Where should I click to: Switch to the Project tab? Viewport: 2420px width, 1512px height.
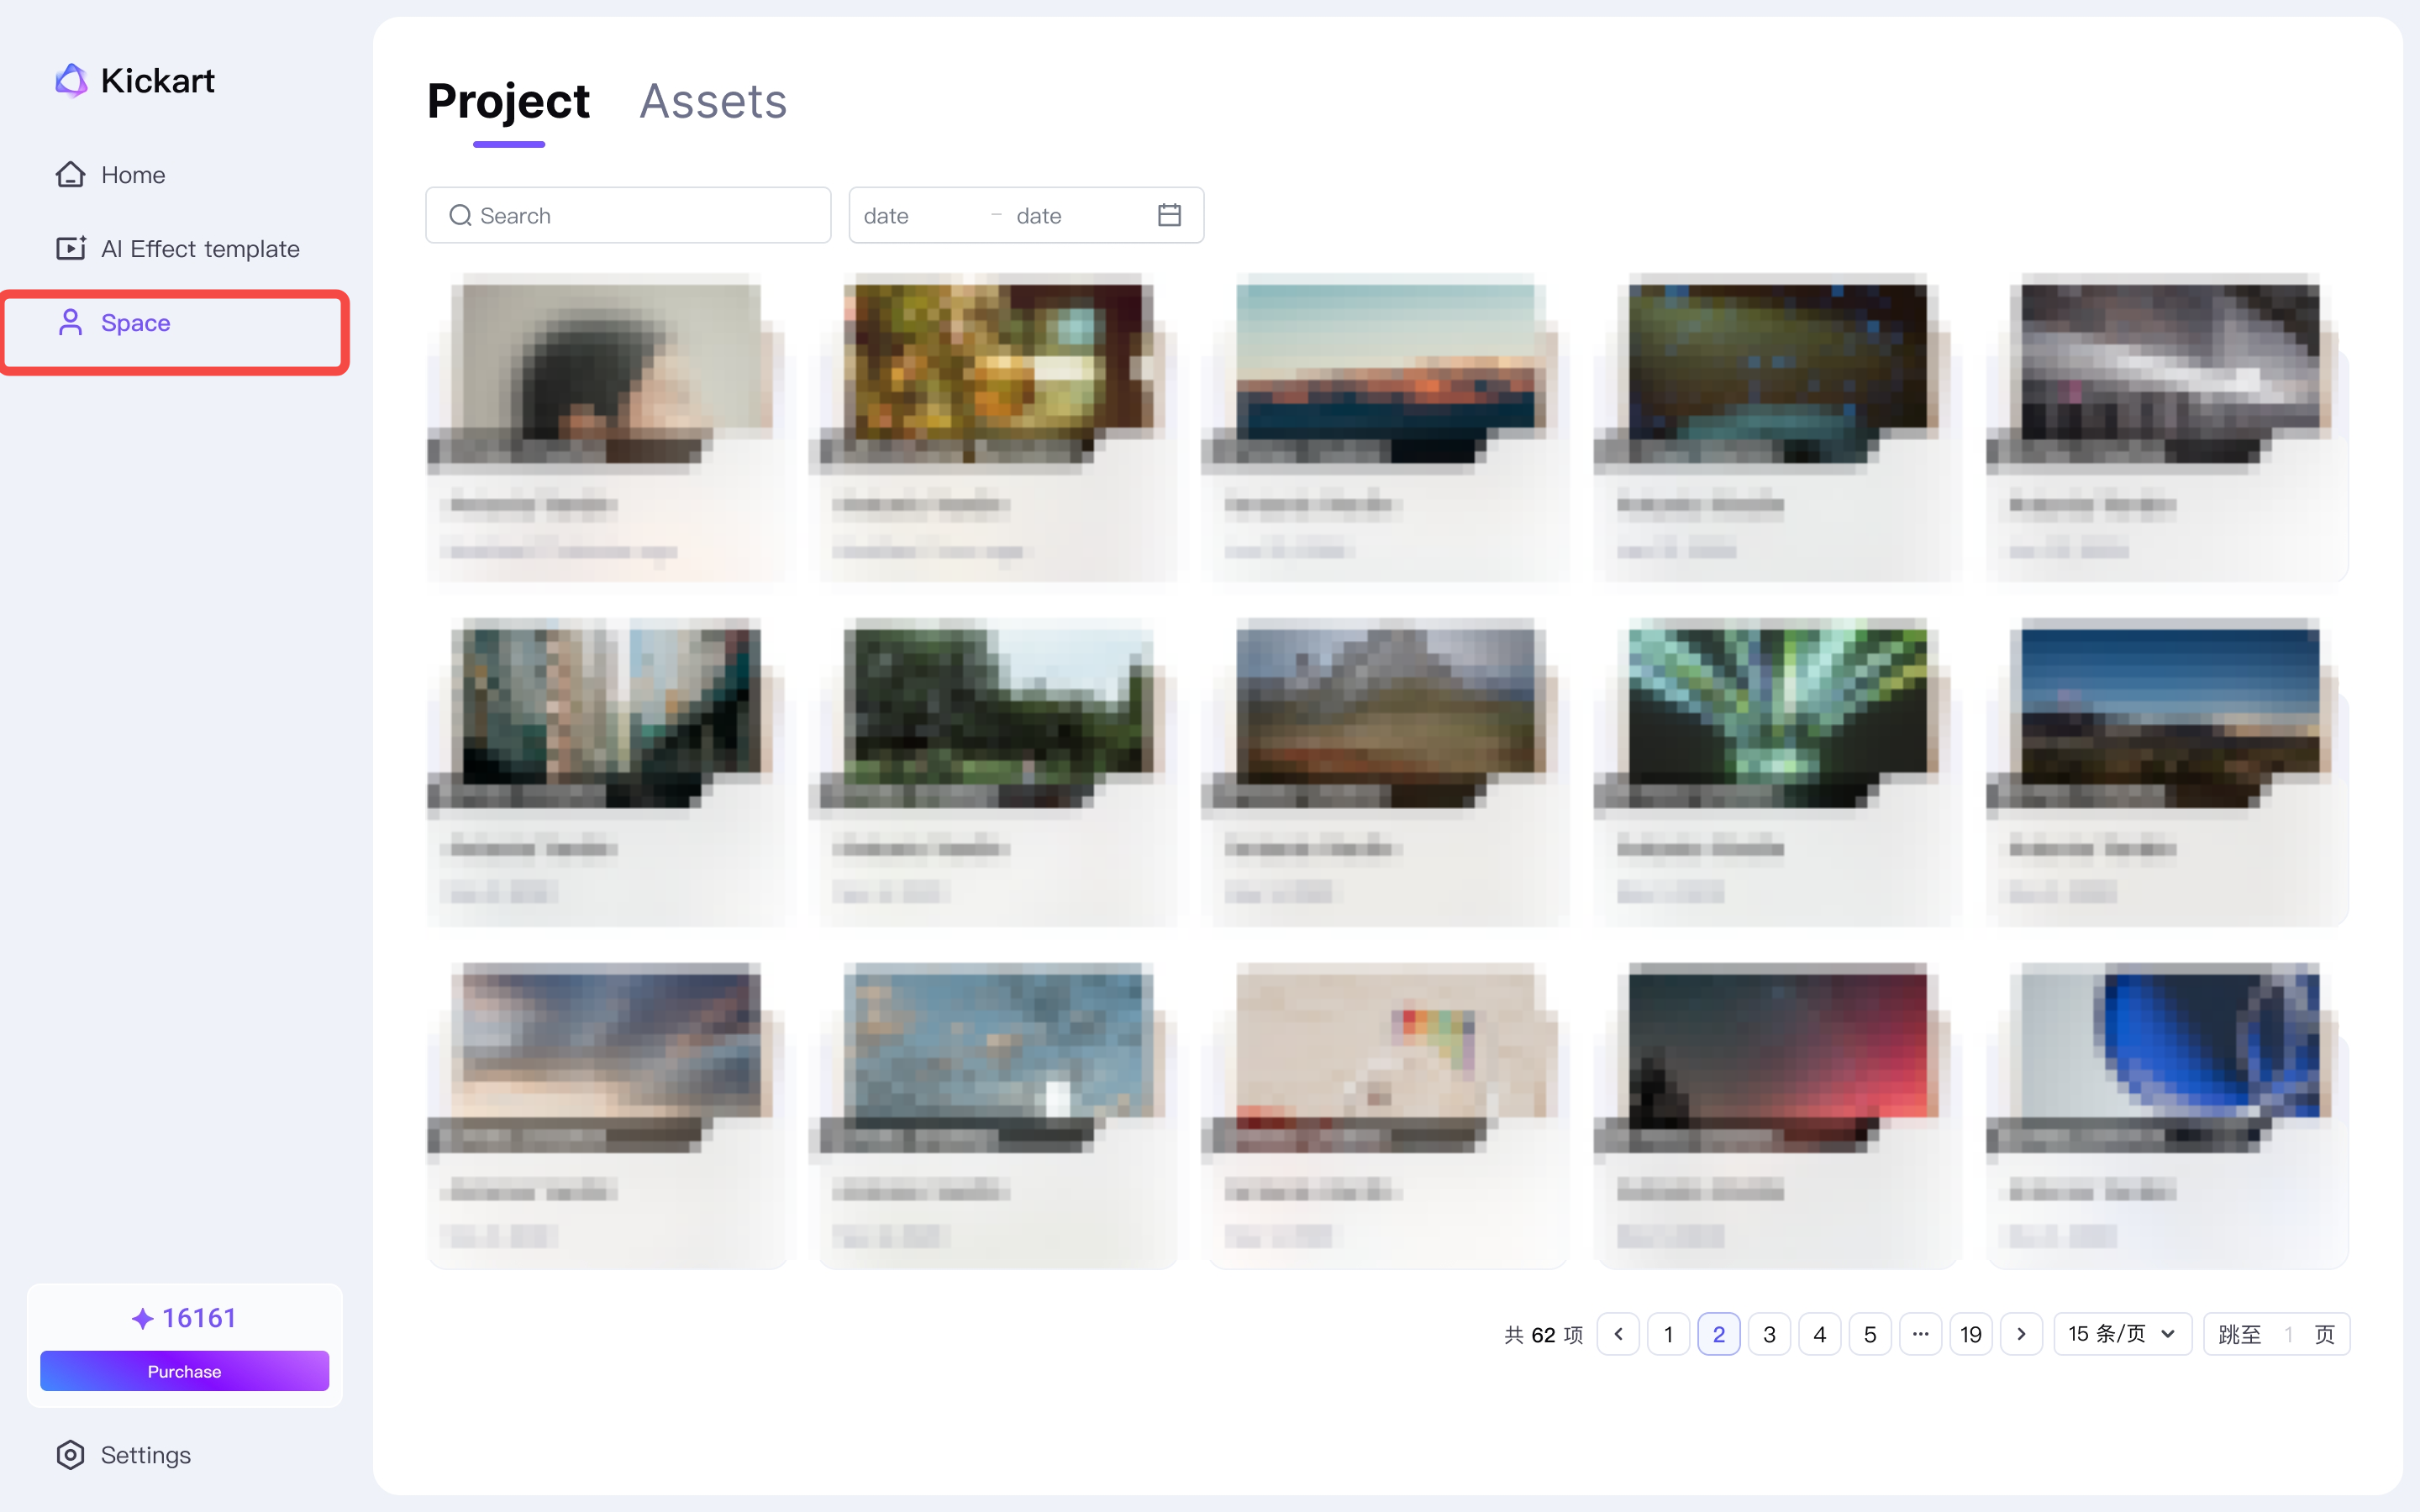pyautogui.click(x=508, y=101)
